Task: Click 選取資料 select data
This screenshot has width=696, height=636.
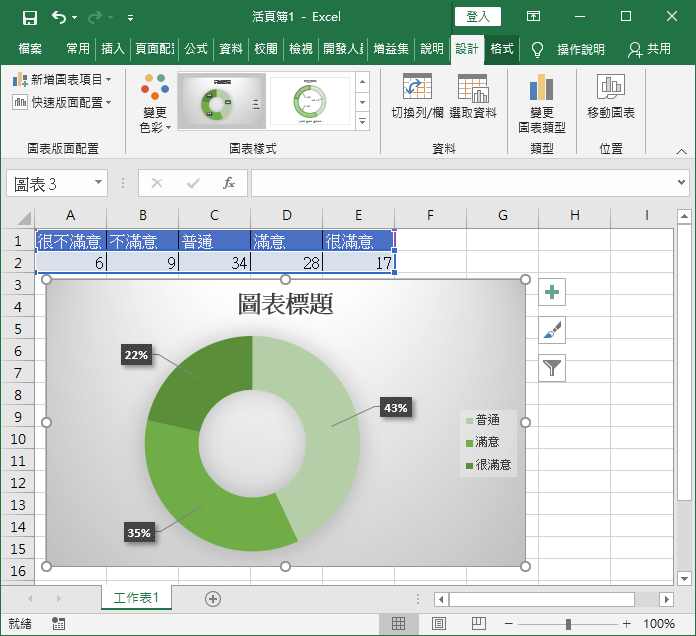Action: click(x=473, y=97)
